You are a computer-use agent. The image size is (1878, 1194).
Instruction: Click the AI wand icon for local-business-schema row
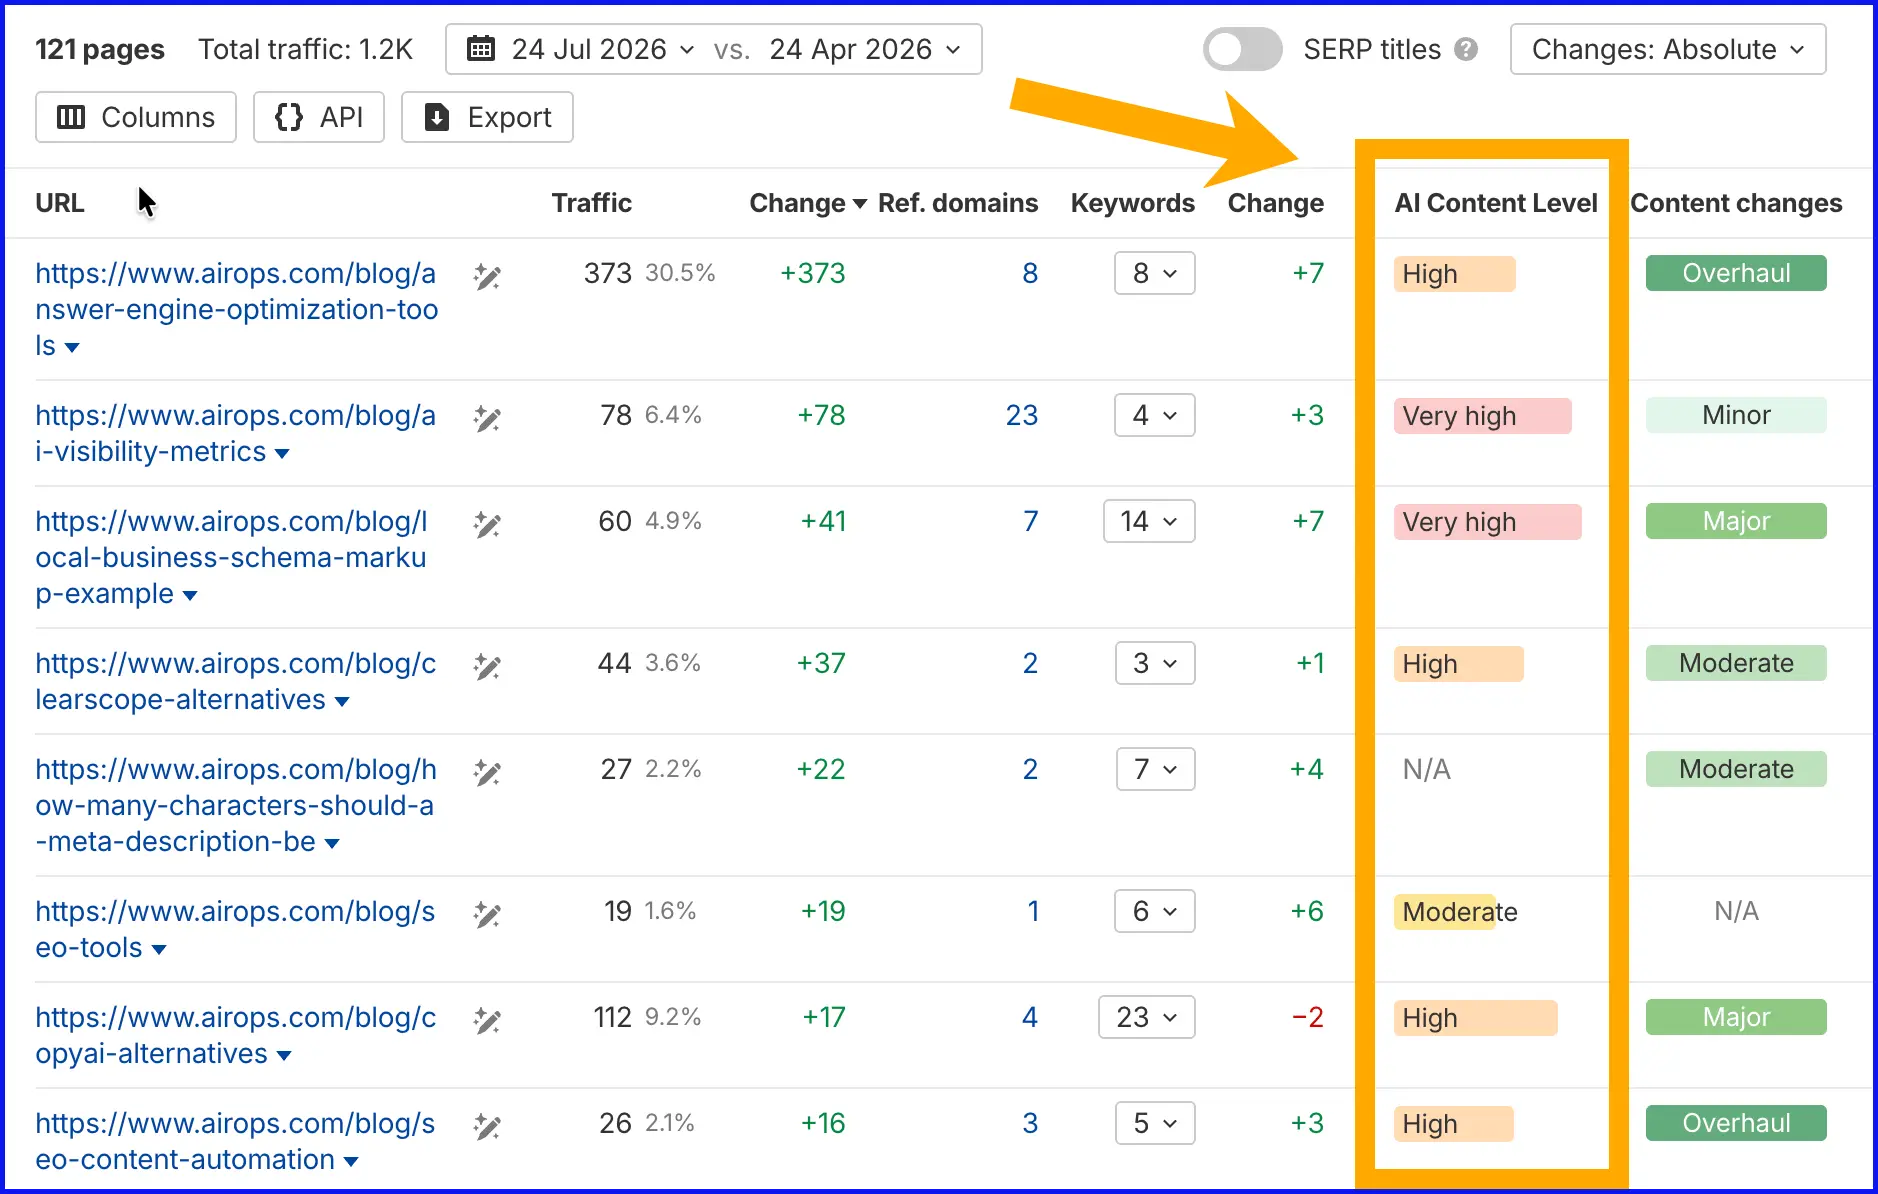pos(487,525)
